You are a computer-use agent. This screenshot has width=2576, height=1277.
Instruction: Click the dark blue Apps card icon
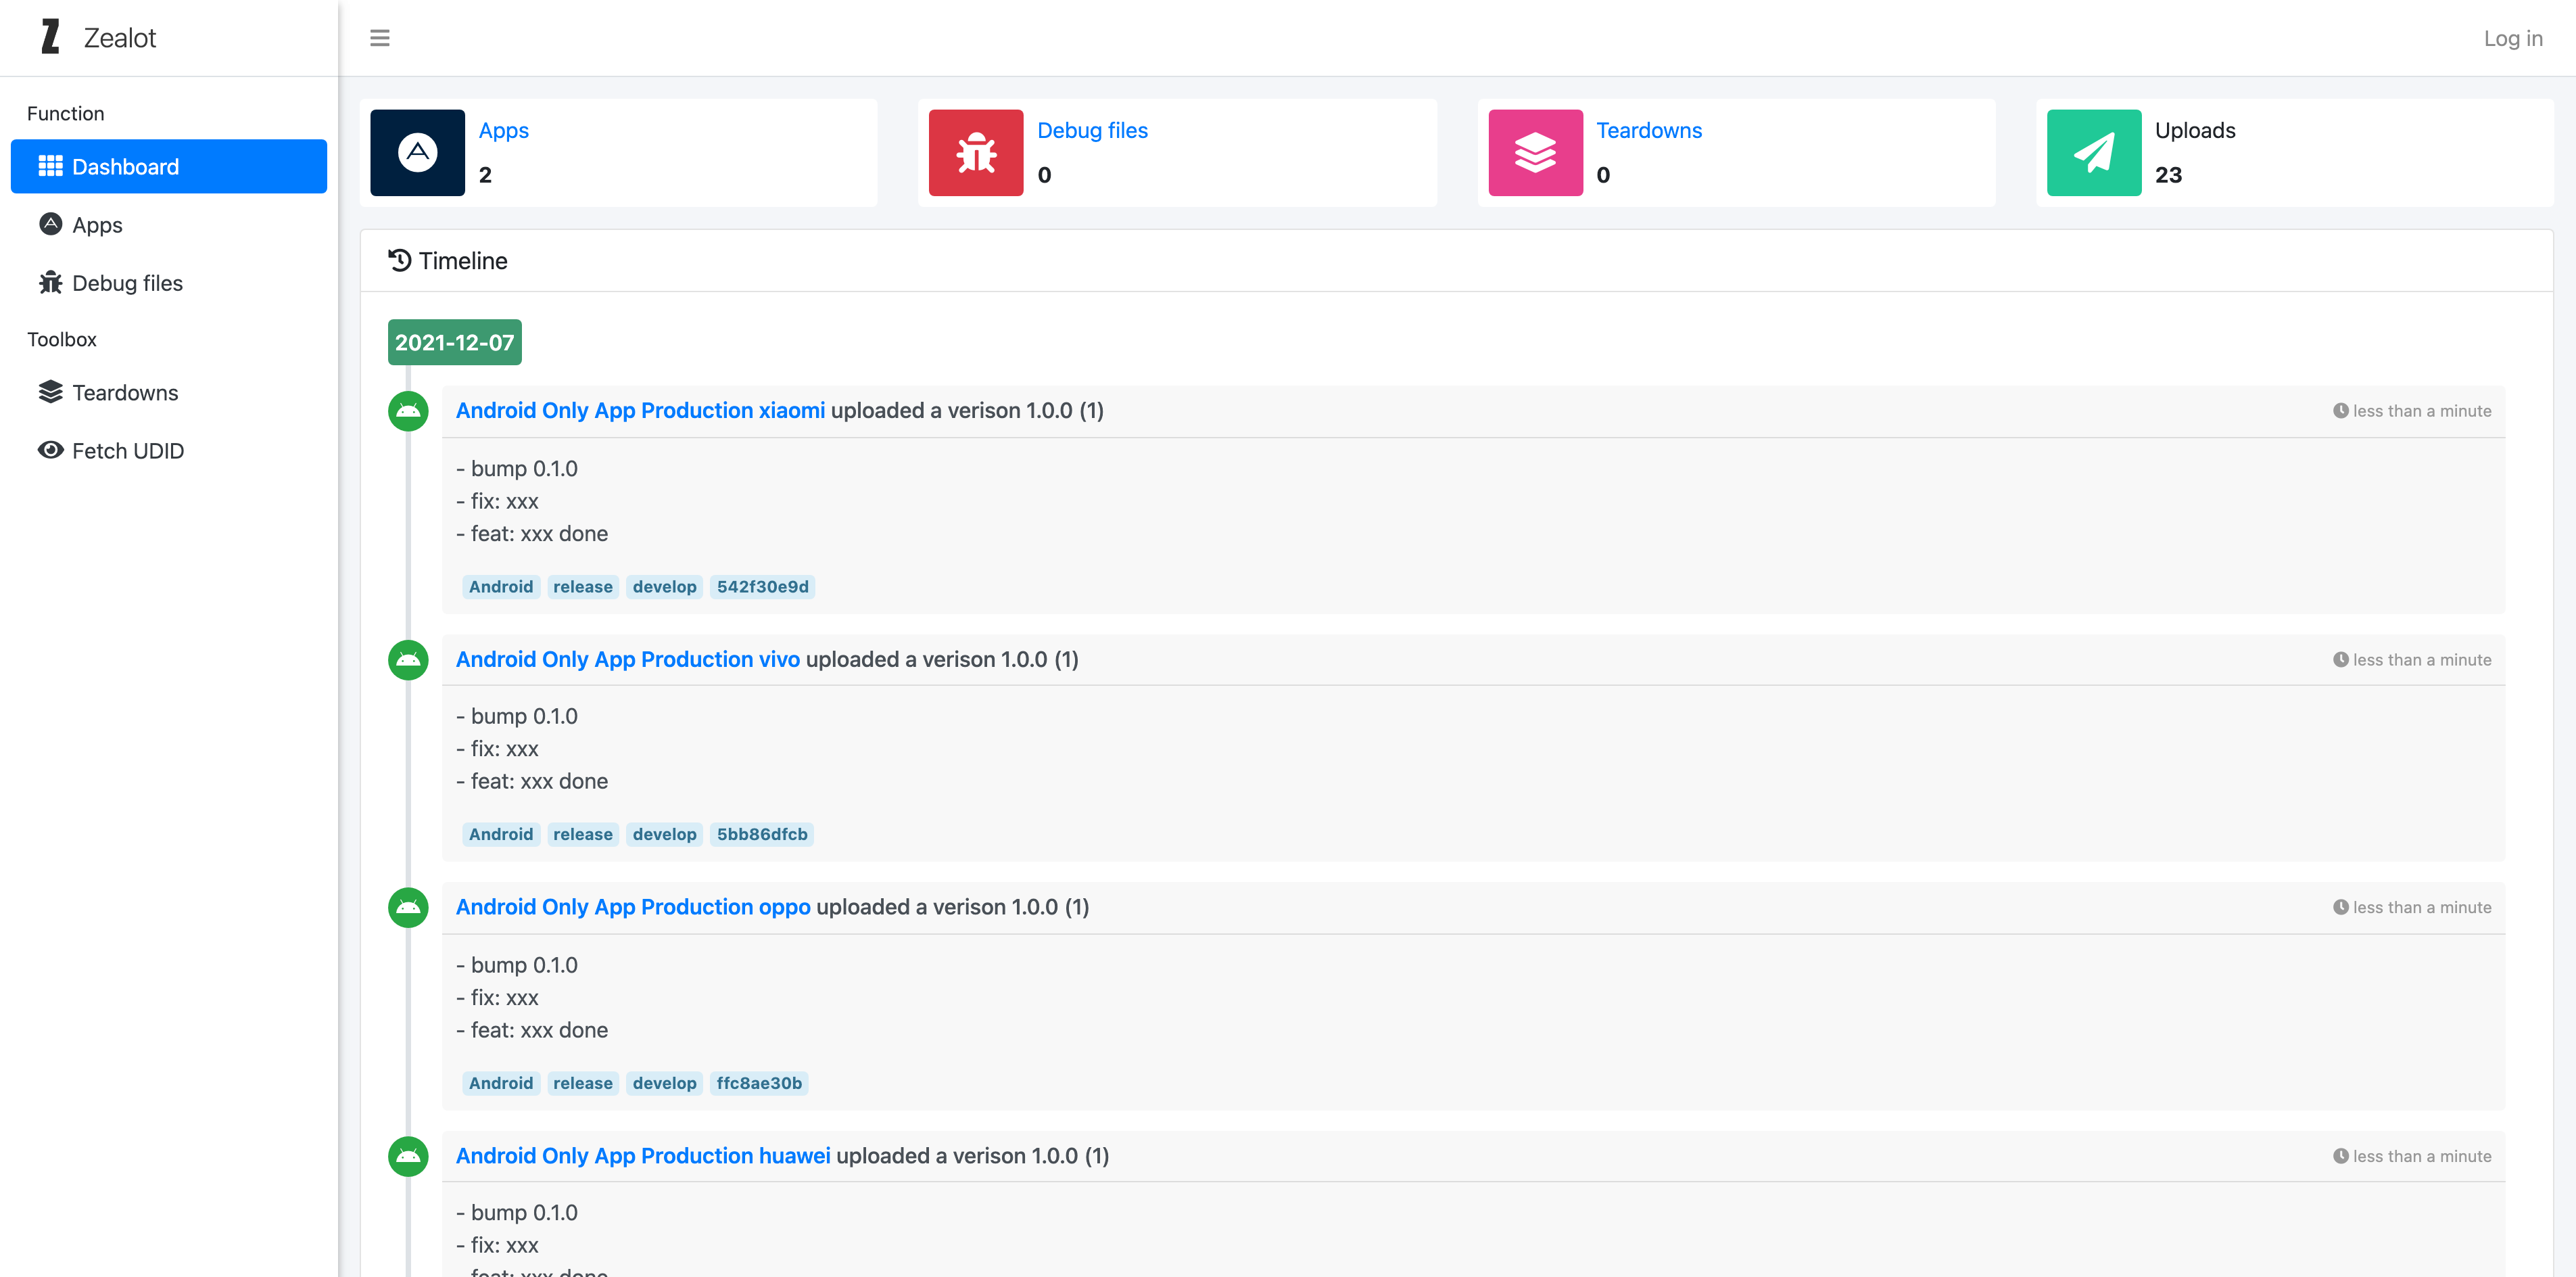[x=417, y=153]
